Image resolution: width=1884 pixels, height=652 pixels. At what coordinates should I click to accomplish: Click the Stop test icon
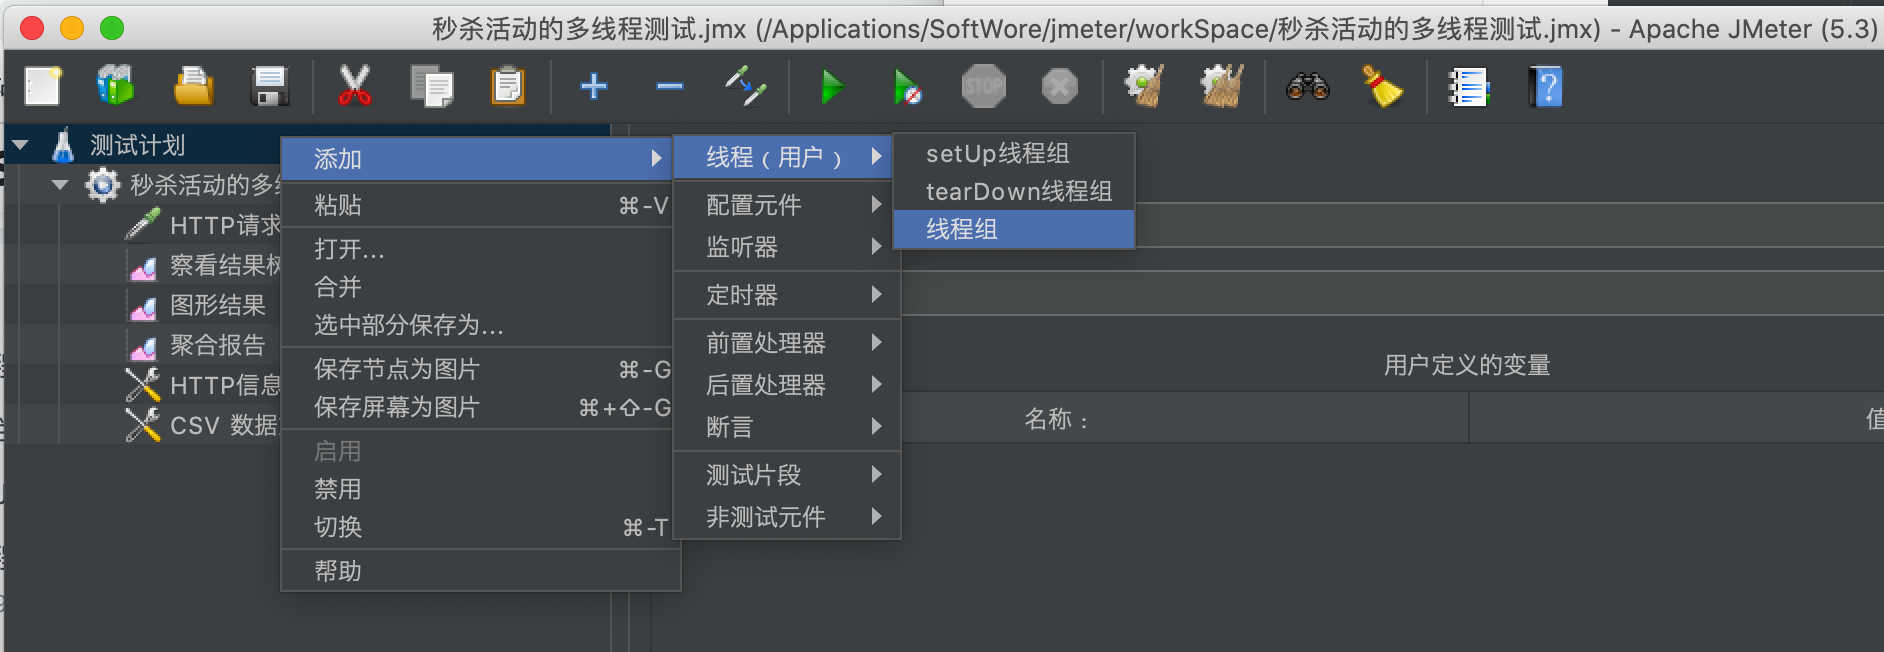(x=983, y=87)
